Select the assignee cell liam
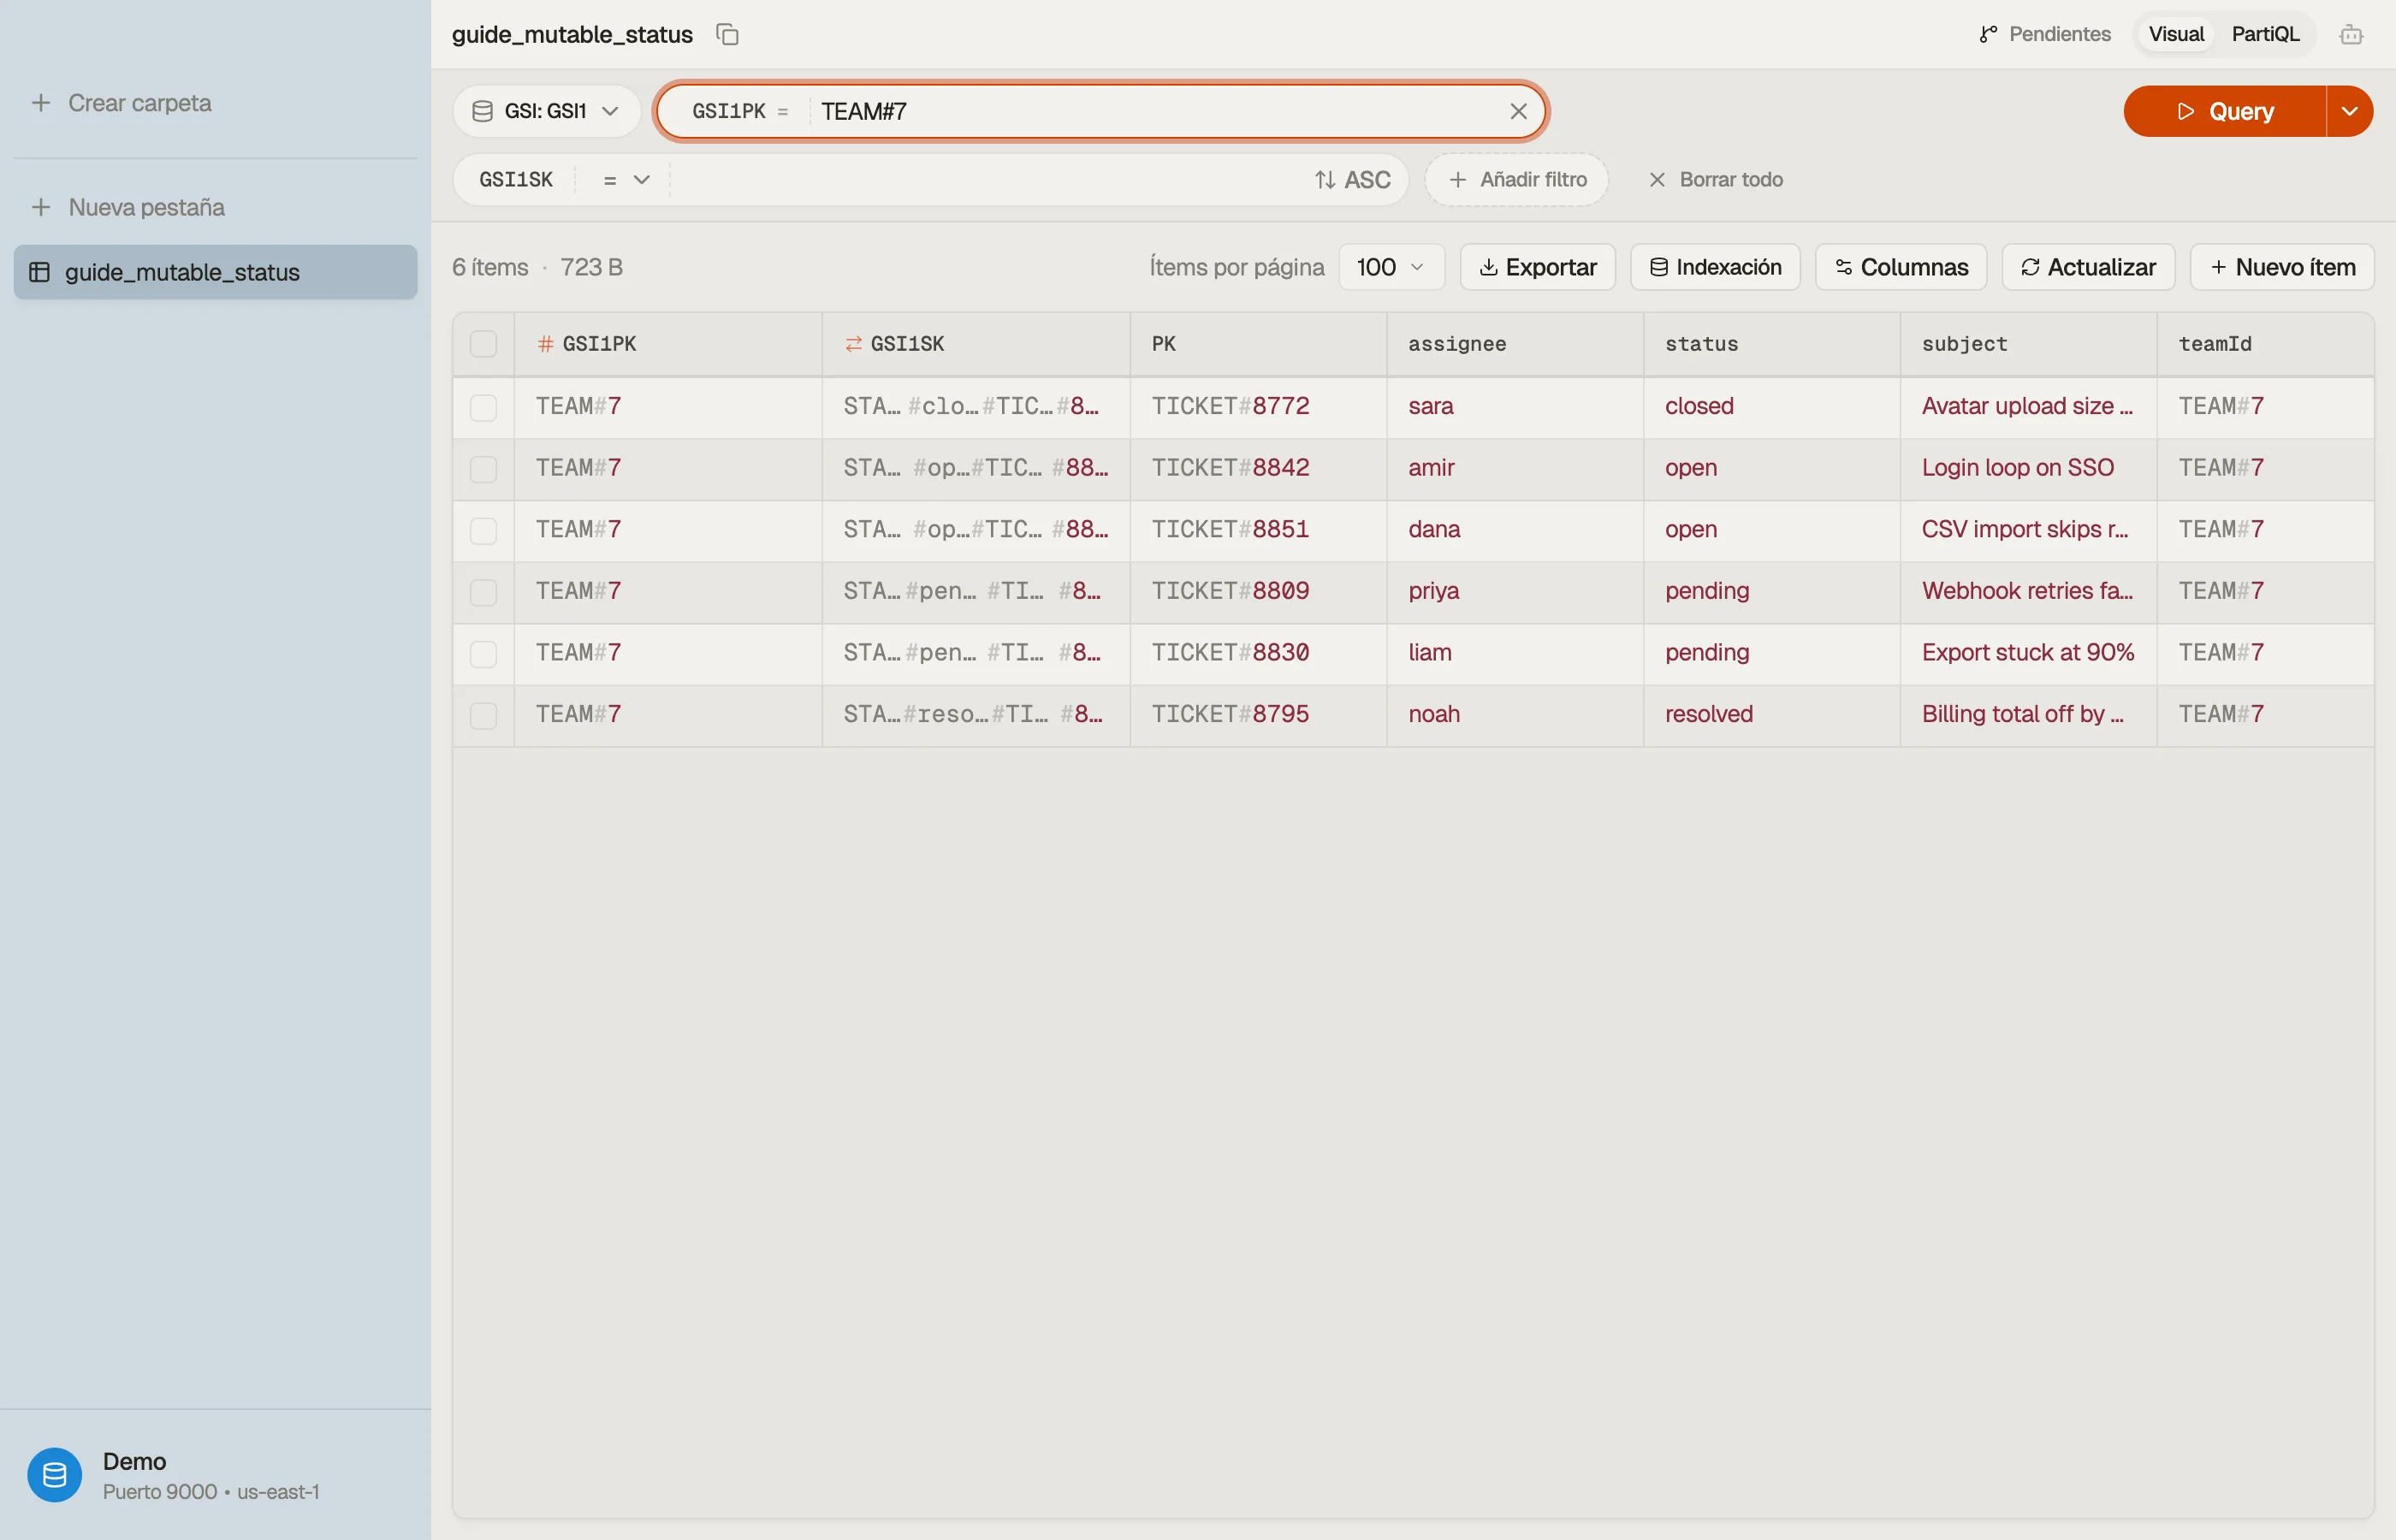This screenshot has width=2396, height=1540. point(1515,653)
